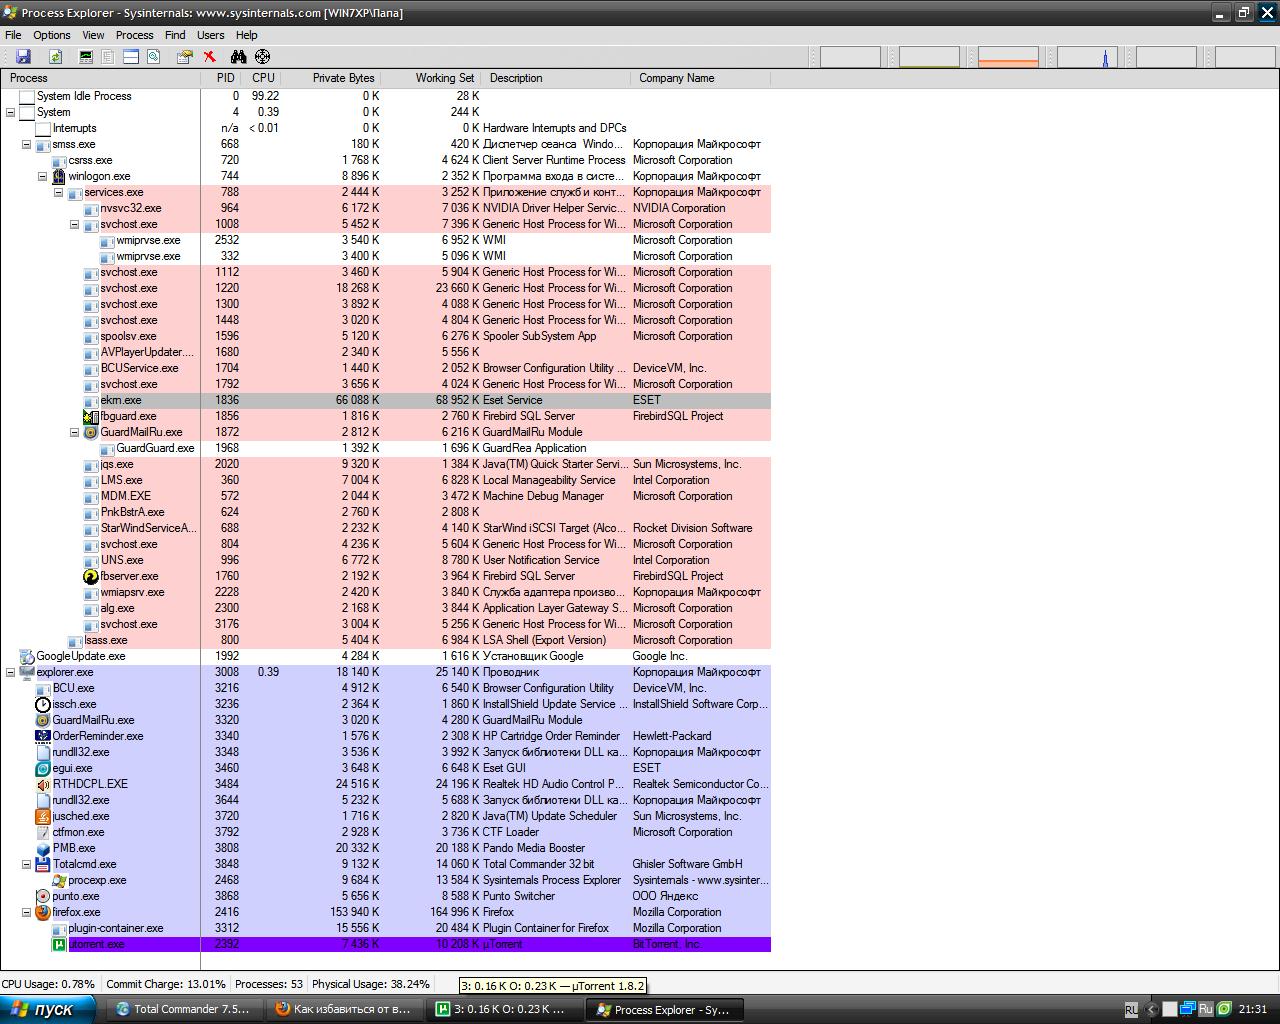This screenshot has width=1280, height=1024.
Task: Open the Find menu
Action: [175, 35]
